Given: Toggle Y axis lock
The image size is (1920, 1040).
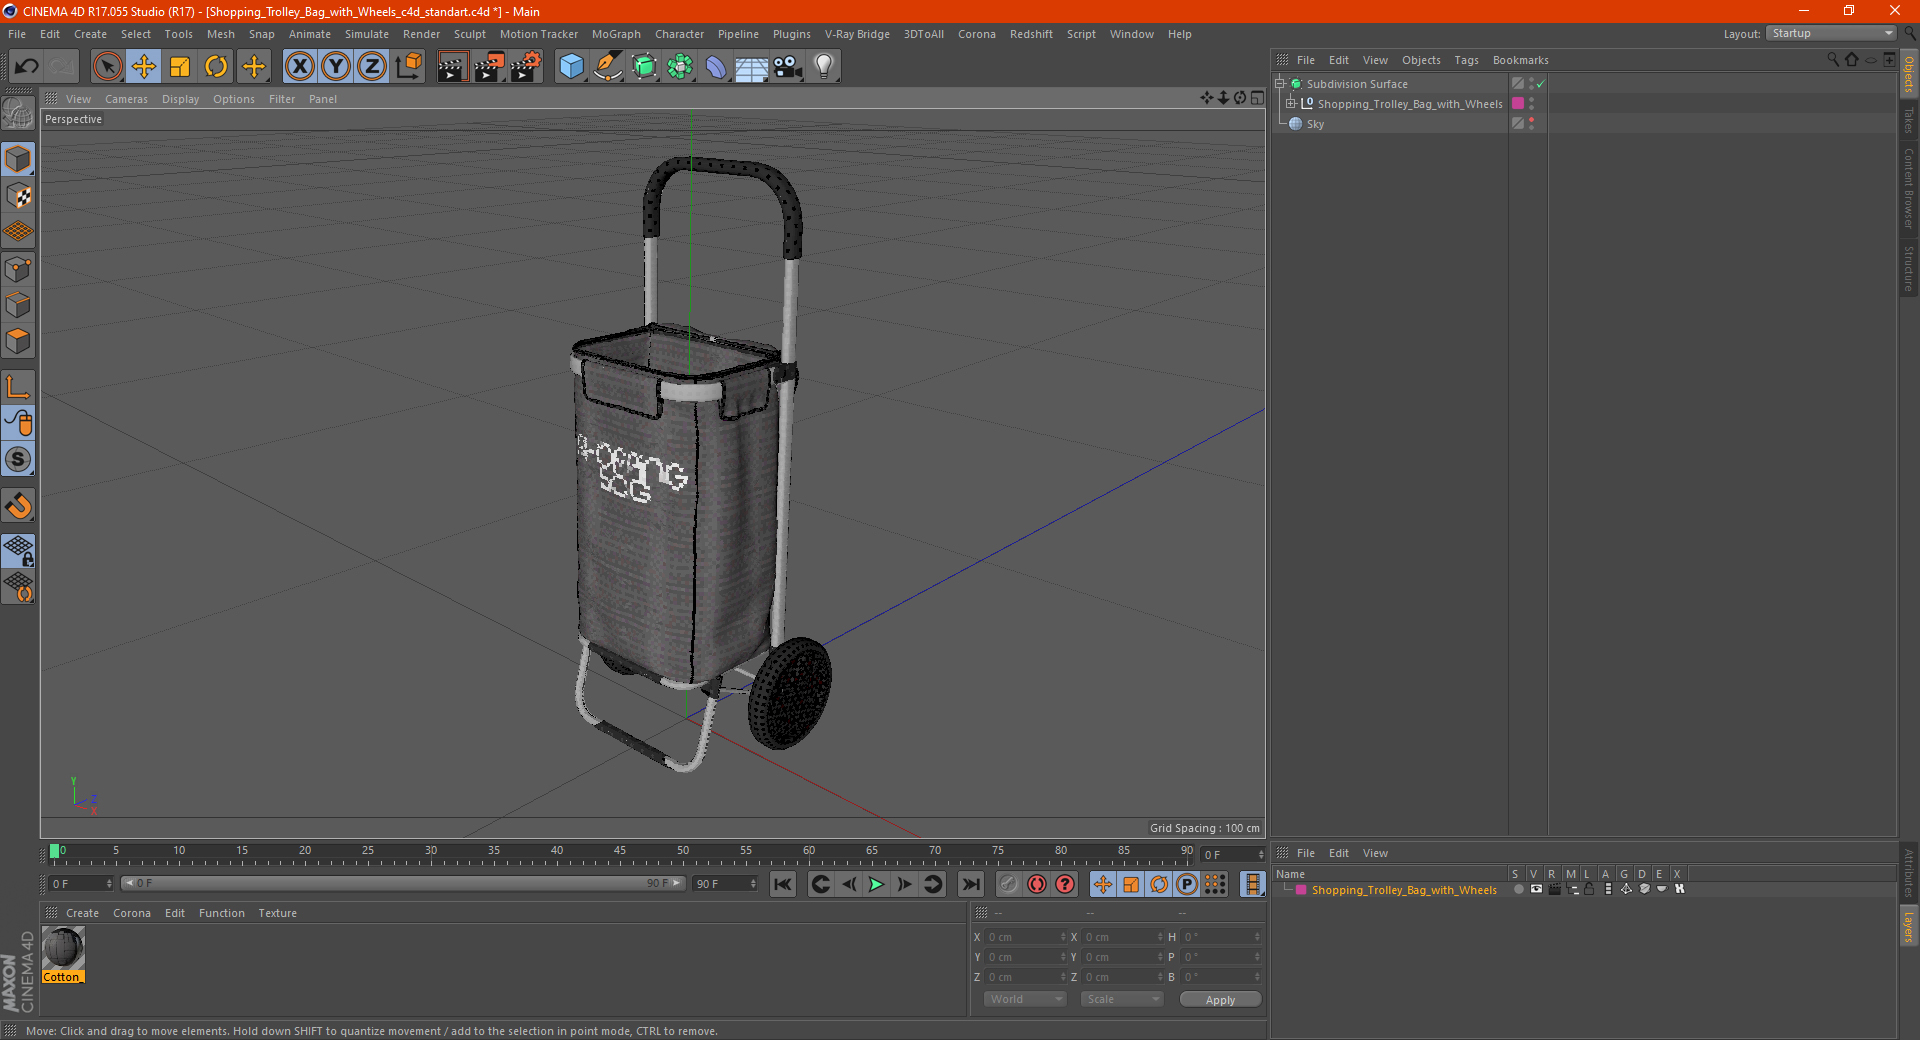Looking at the screenshot, I should pyautogui.click(x=336, y=67).
